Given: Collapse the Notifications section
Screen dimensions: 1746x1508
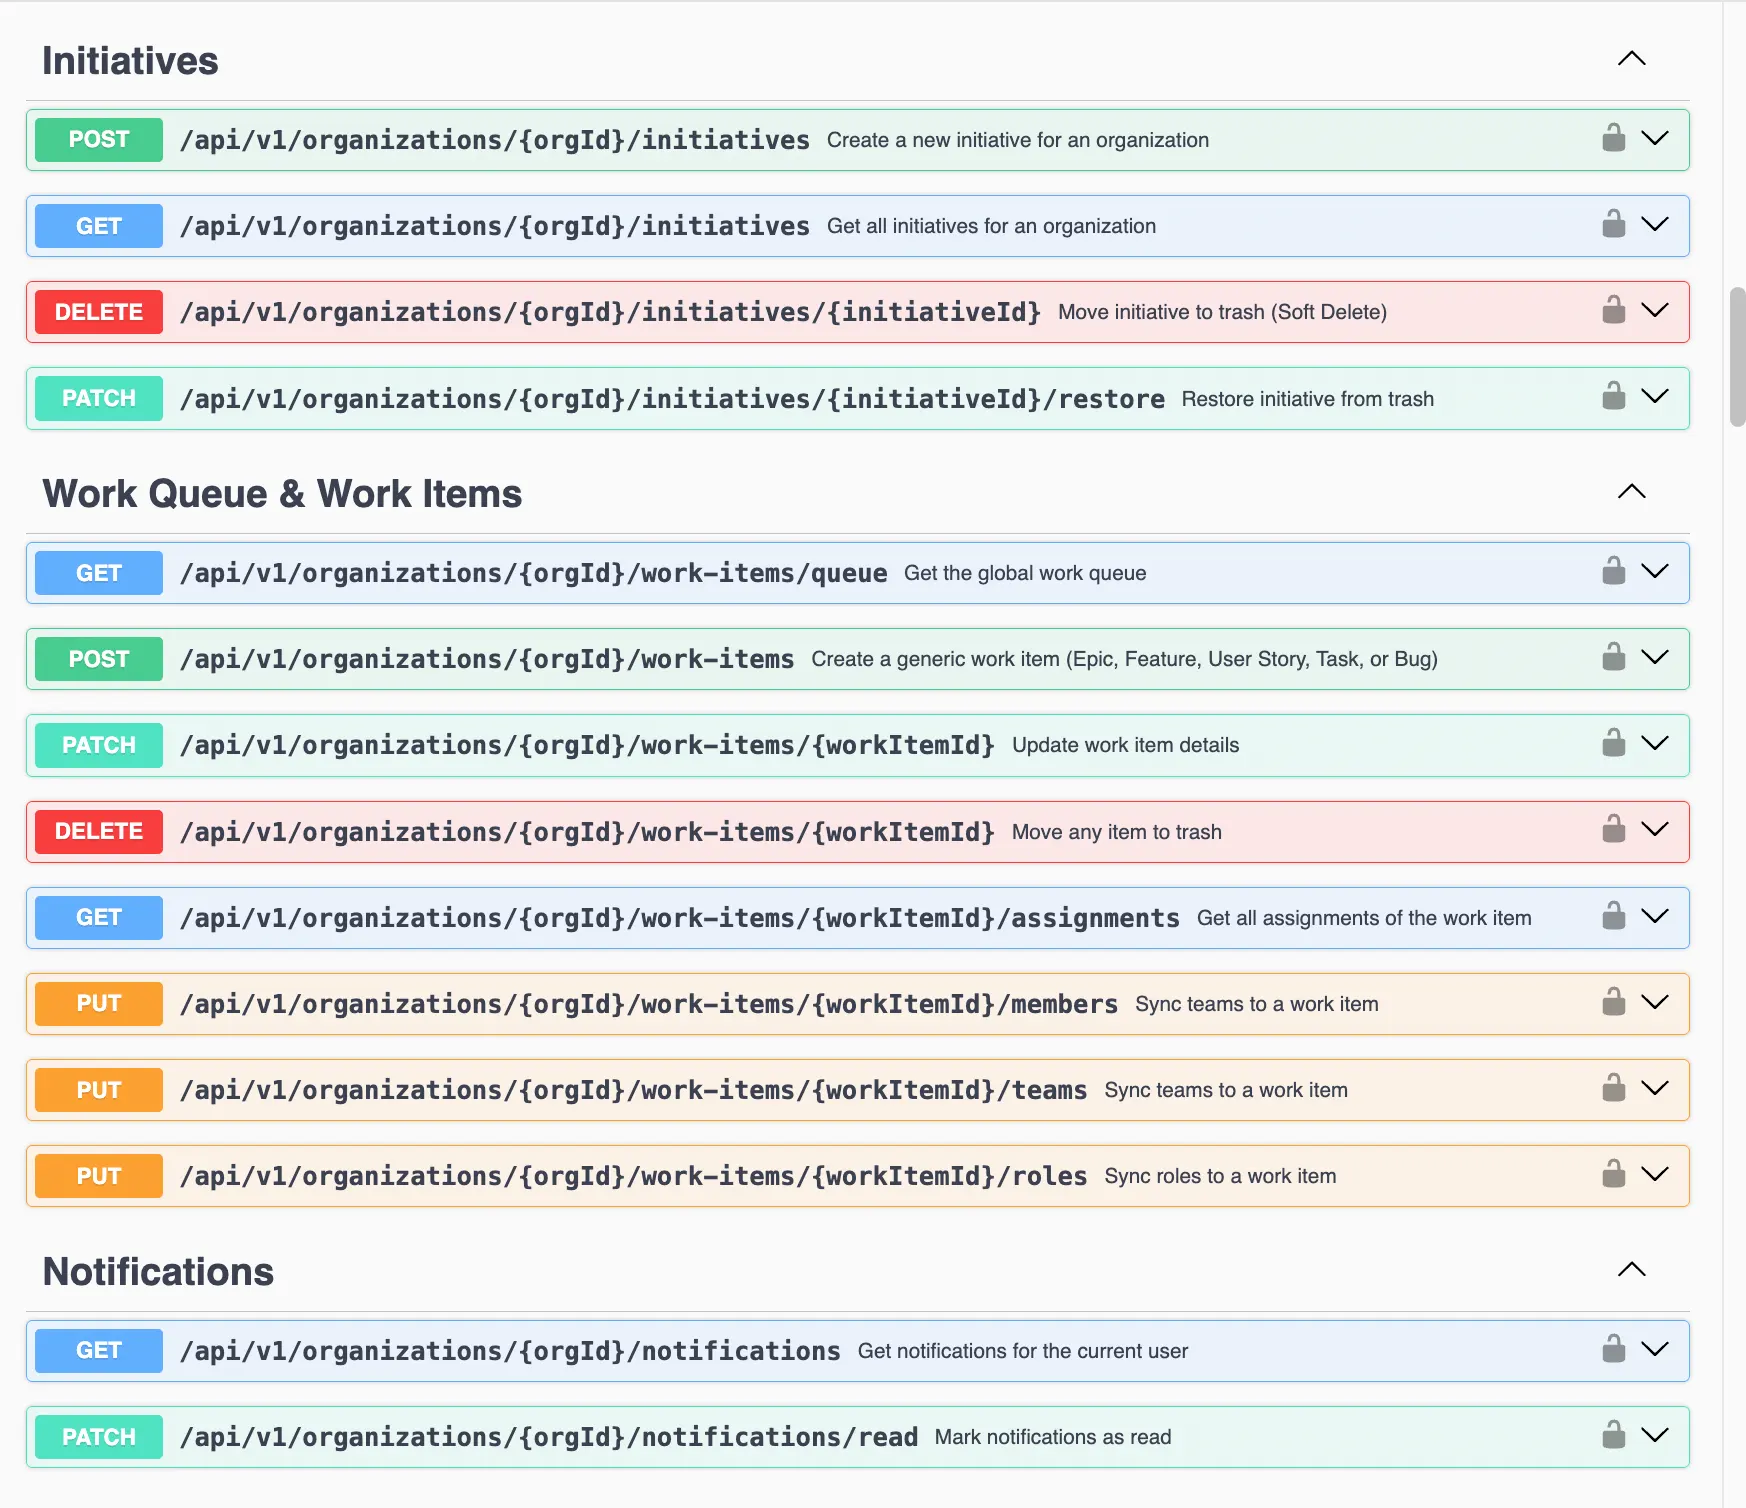Looking at the screenshot, I should [x=1631, y=1269].
